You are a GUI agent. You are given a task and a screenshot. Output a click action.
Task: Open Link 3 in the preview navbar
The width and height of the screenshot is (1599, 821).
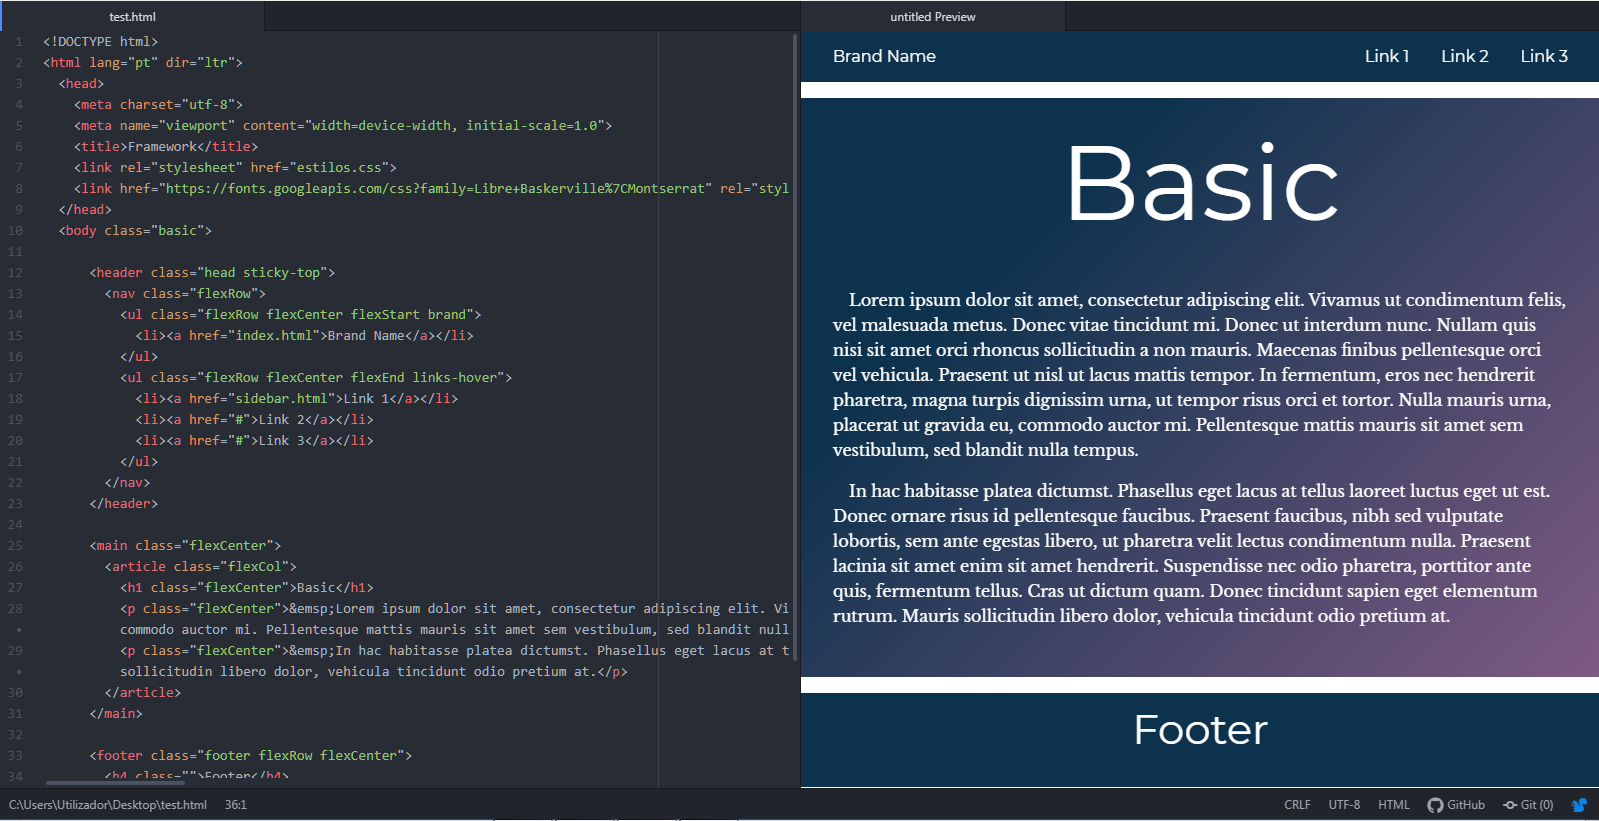pos(1544,57)
